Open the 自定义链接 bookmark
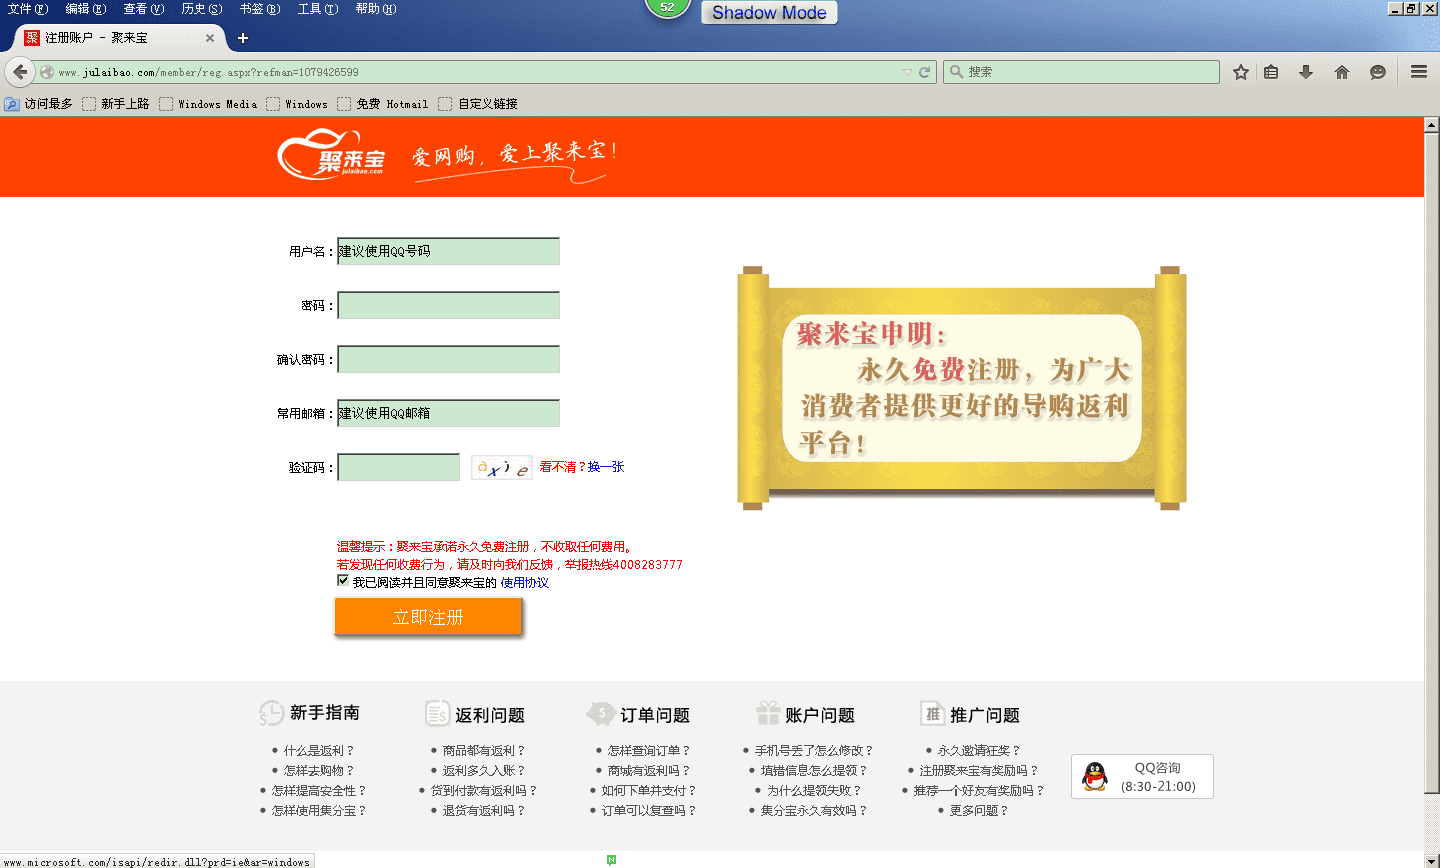 (x=478, y=104)
